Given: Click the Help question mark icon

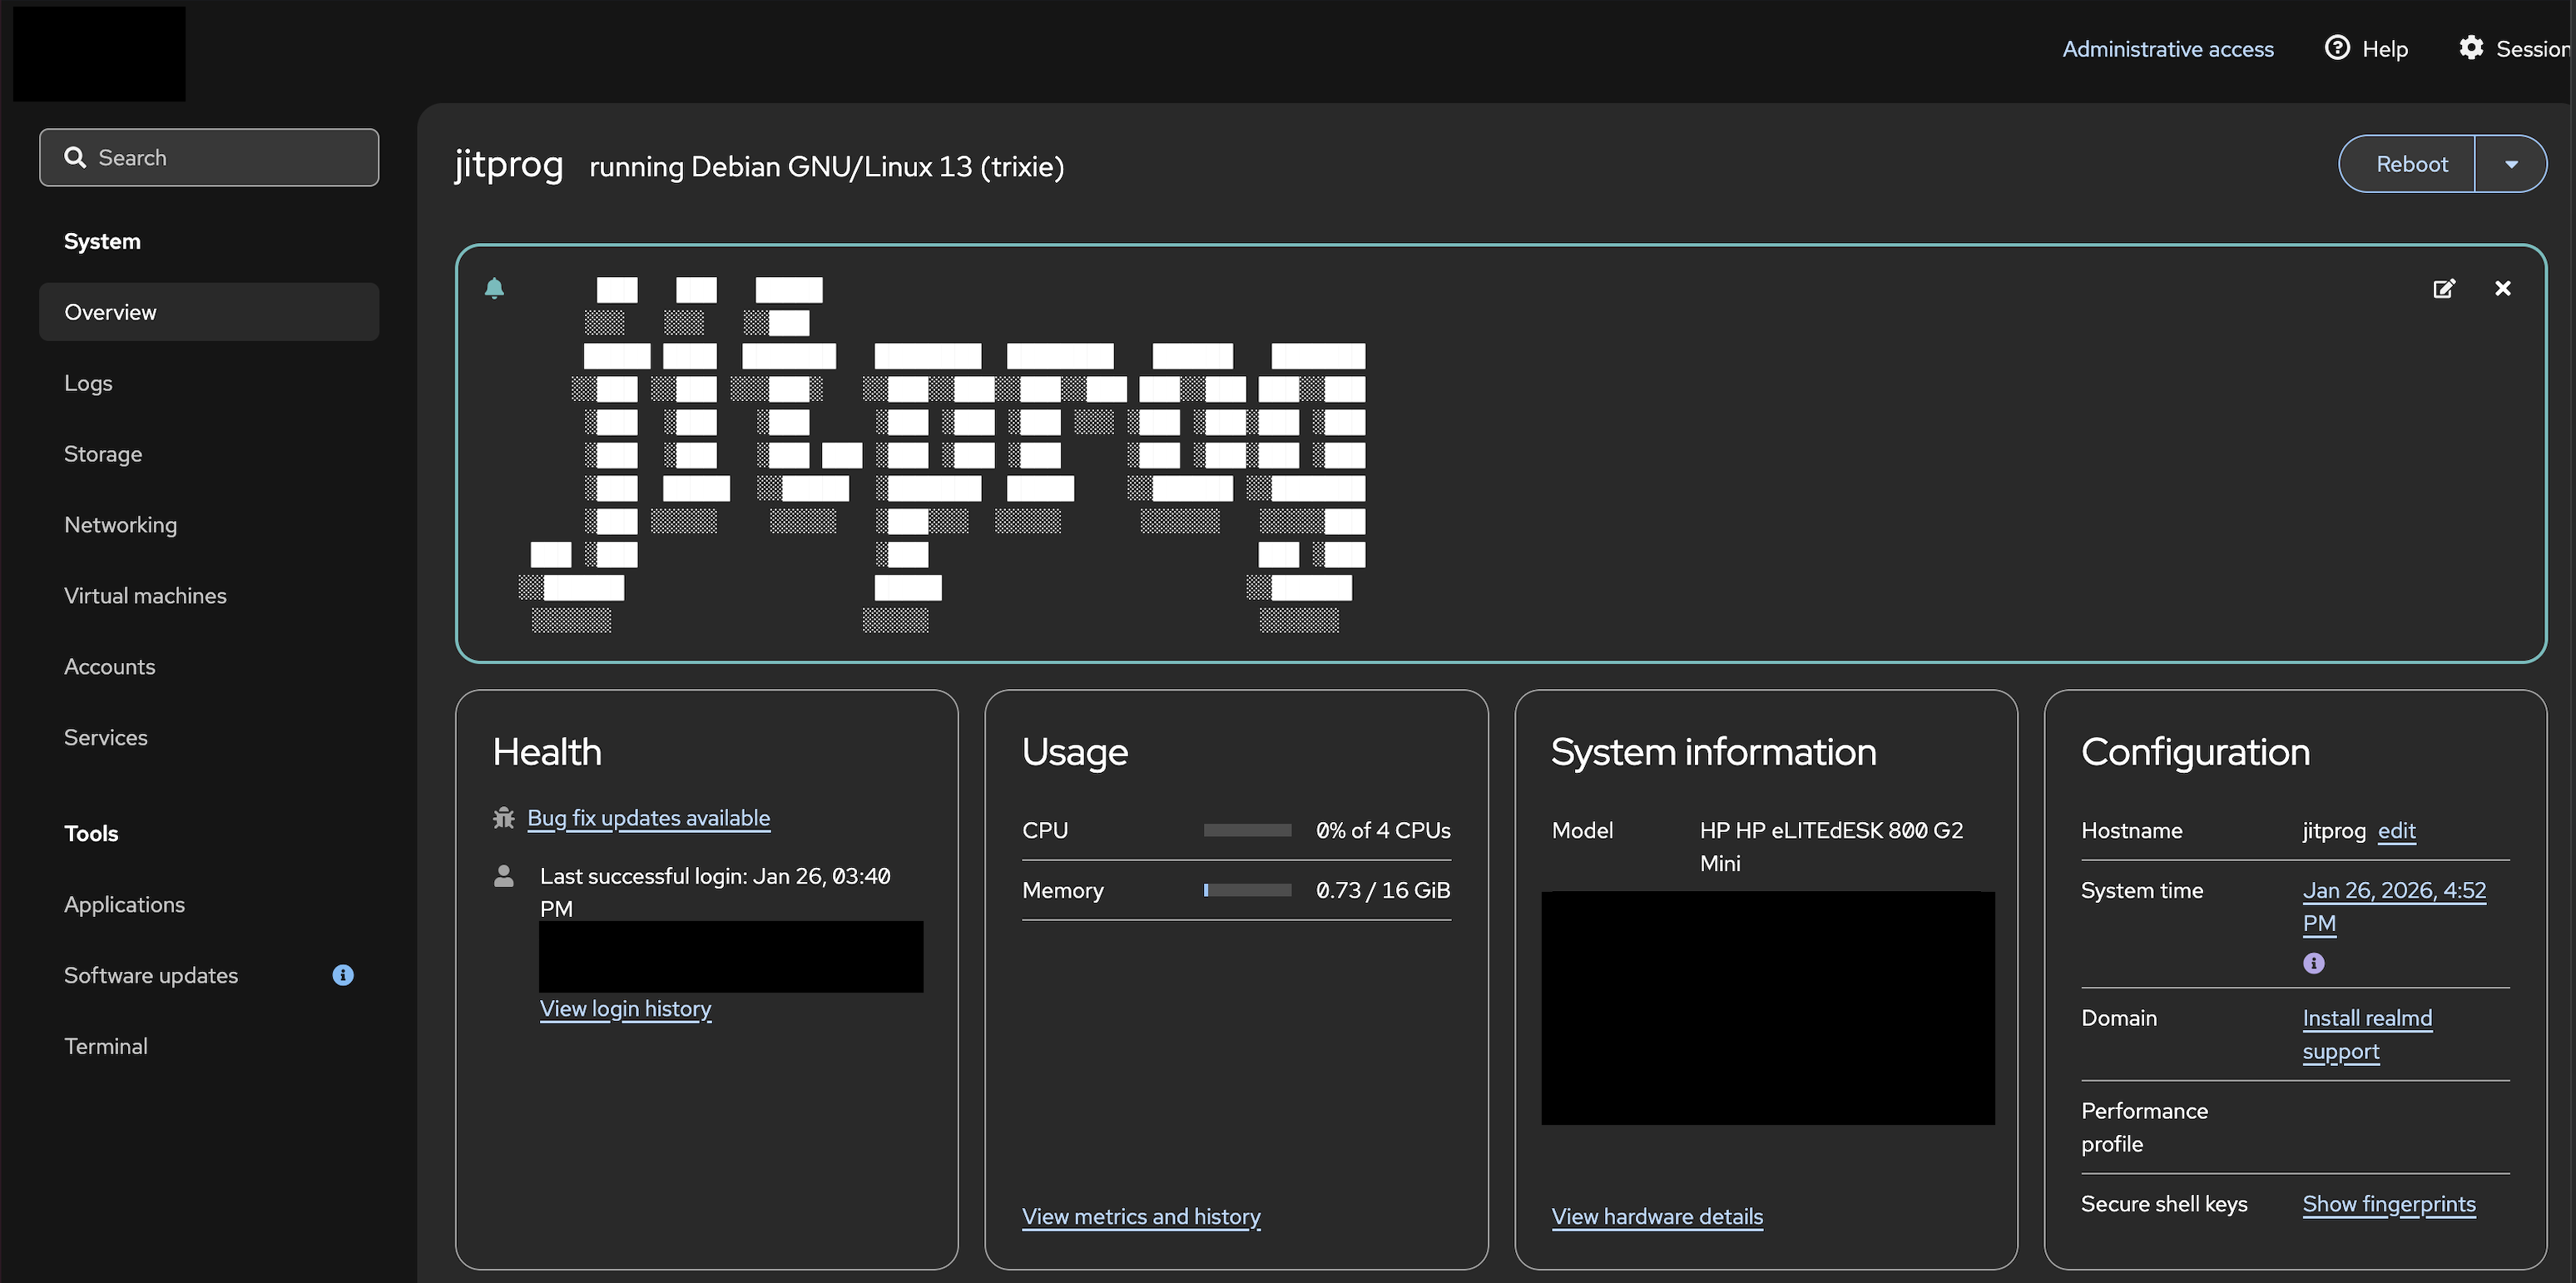Looking at the screenshot, I should click(x=2337, y=48).
